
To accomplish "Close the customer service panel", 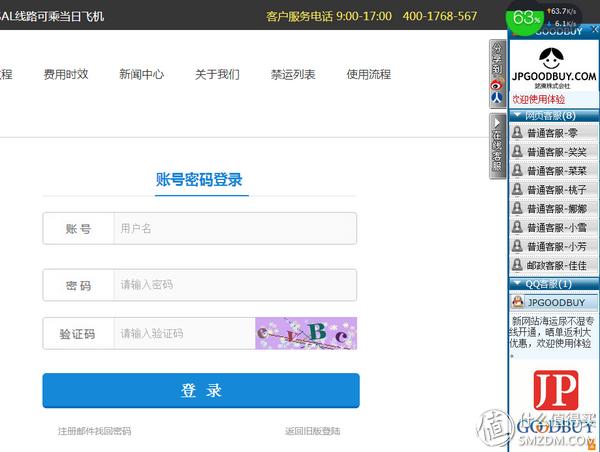I will coord(595,29).
